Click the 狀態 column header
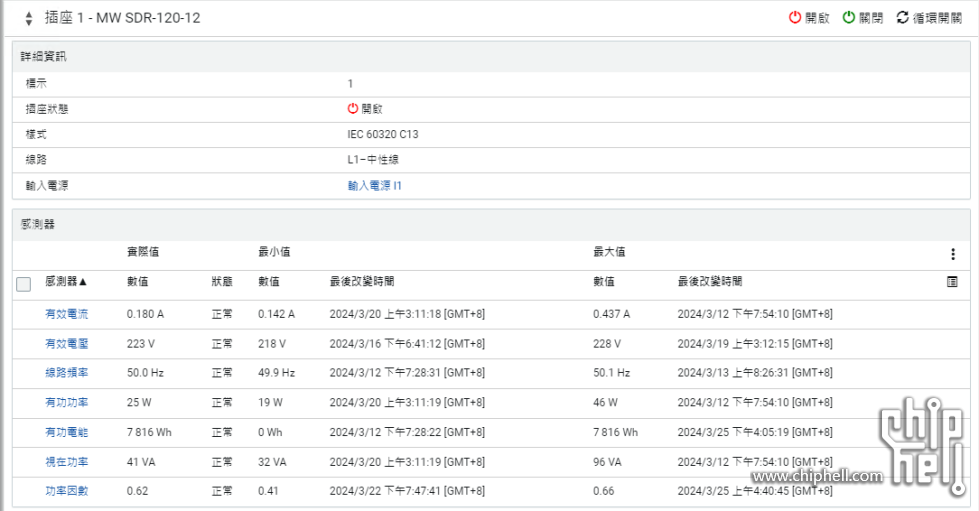The height and width of the screenshot is (511, 979). pos(222,282)
